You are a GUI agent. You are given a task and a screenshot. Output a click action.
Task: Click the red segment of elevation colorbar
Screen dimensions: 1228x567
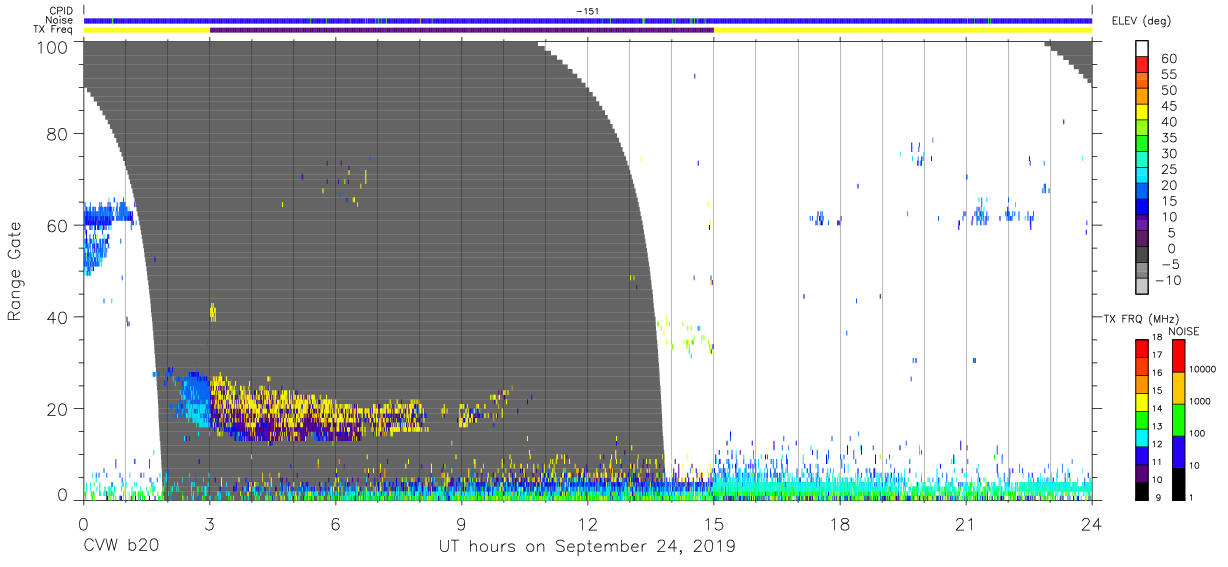(x=1142, y=63)
